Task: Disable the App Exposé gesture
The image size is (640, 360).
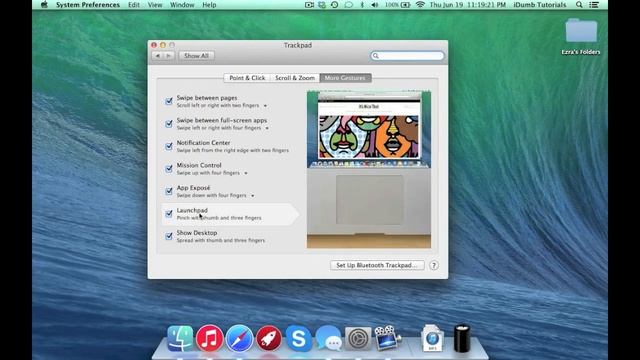Action: point(169,191)
